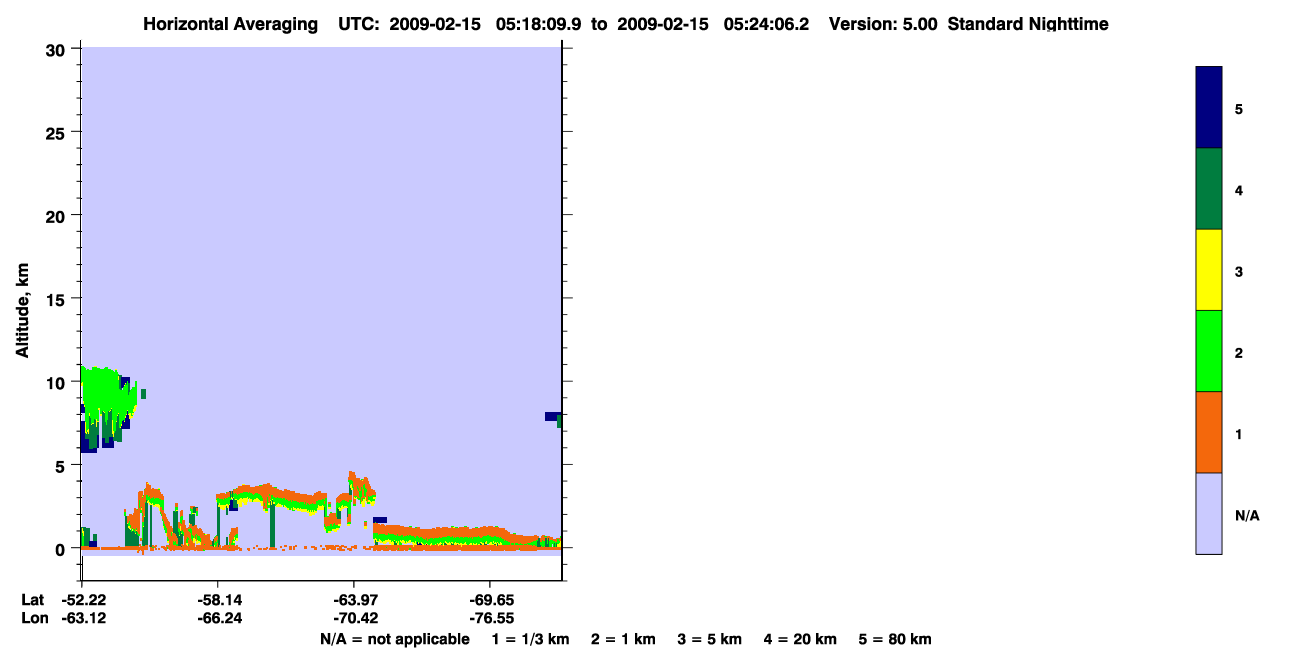
Task: Click the colorbar label 3
Action: [1239, 272]
